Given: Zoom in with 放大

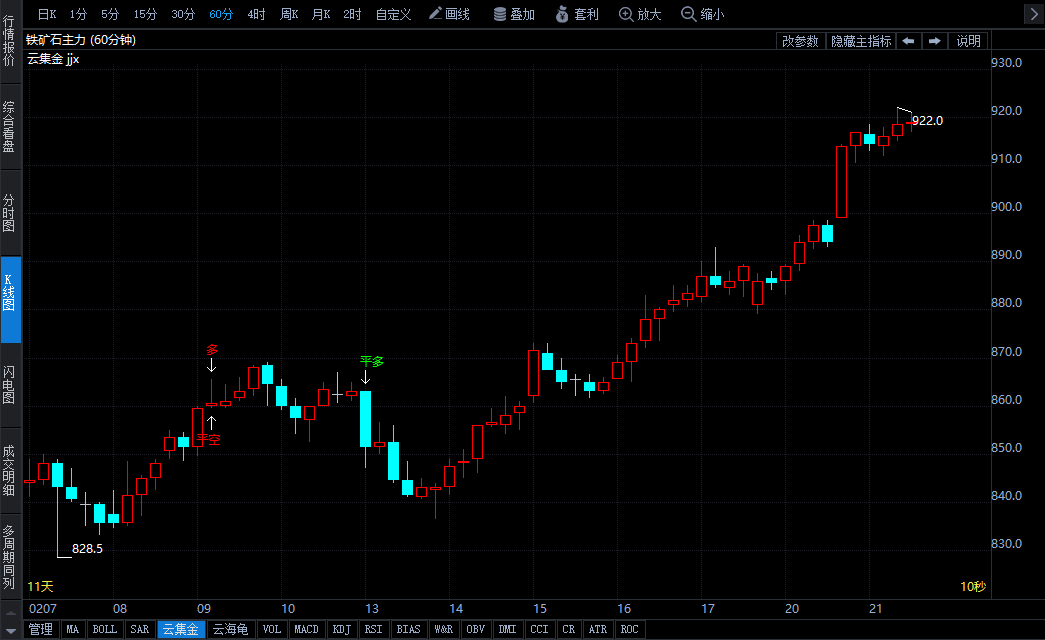Looking at the screenshot, I should [640, 14].
